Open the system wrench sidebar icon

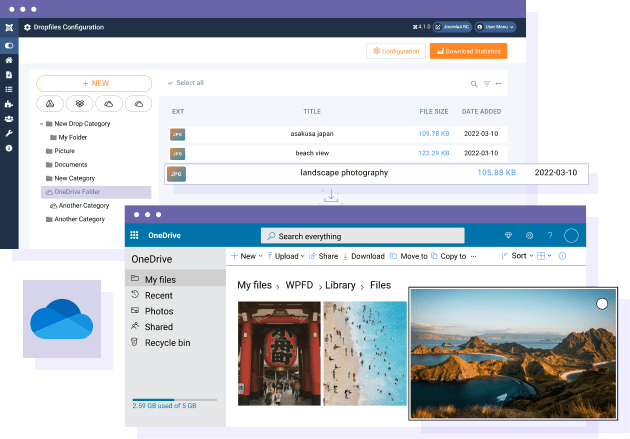click(9, 133)
